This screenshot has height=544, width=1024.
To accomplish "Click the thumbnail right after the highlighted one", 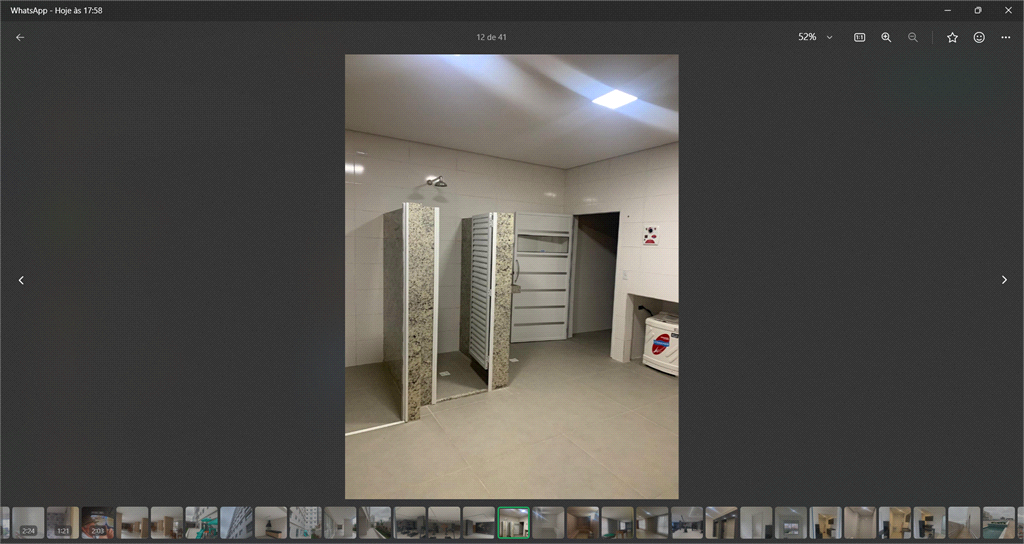I will click(548, 522).
